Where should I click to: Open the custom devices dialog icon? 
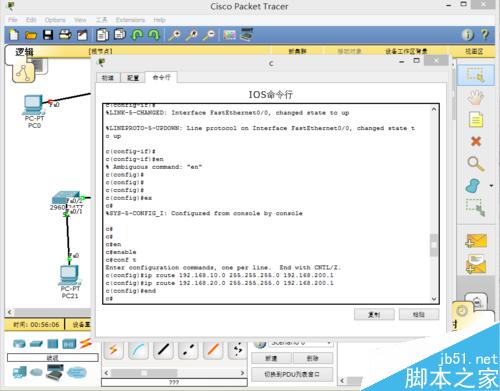(247, 34)
